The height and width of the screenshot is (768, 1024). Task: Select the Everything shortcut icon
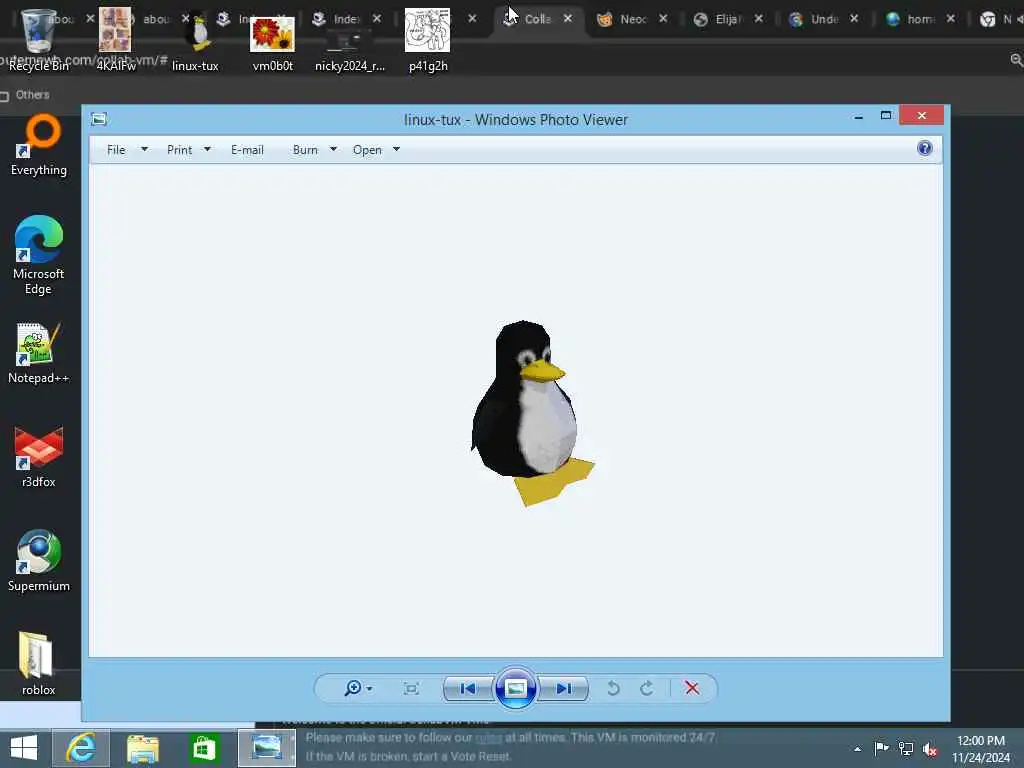39,145
